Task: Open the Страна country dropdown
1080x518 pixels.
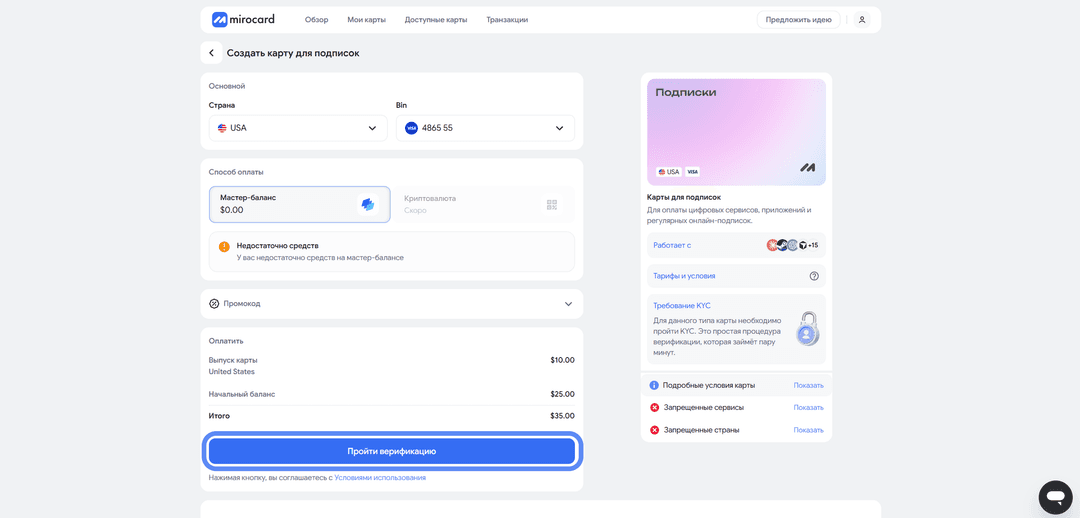Action: coord(298,128)
